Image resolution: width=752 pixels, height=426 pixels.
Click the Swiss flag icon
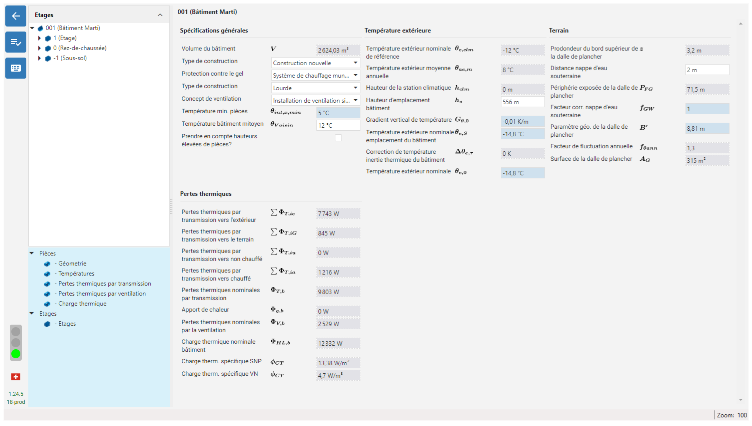pyautogui.click(x=15, y=377)
